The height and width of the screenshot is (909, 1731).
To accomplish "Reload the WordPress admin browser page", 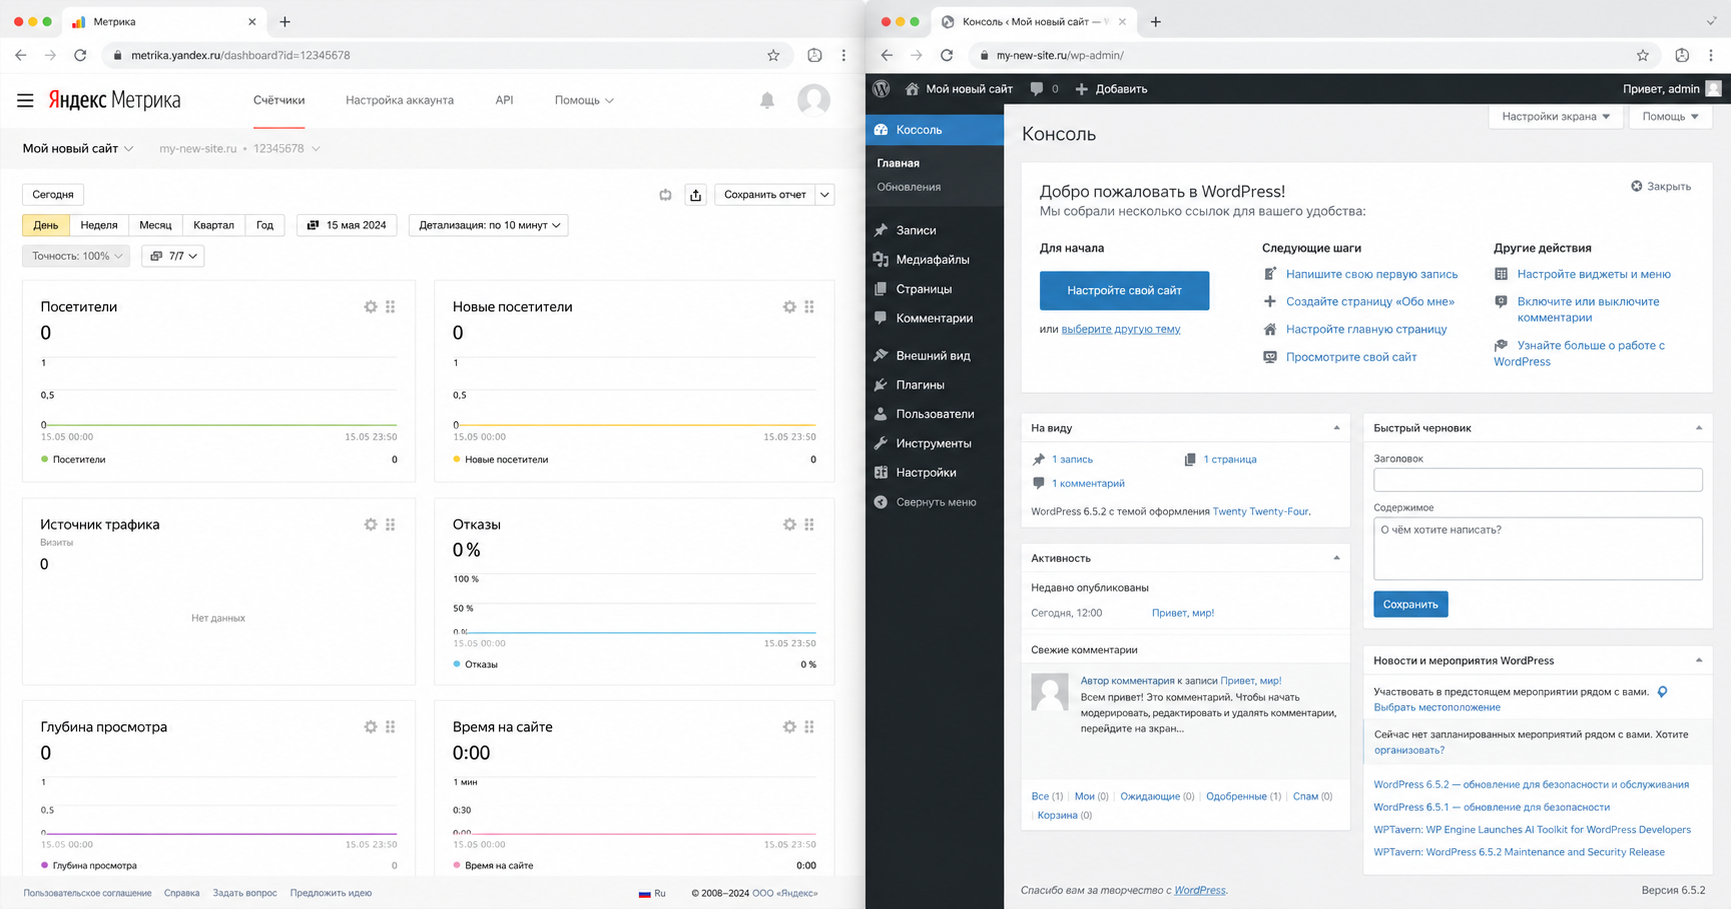I will point(946,55).
